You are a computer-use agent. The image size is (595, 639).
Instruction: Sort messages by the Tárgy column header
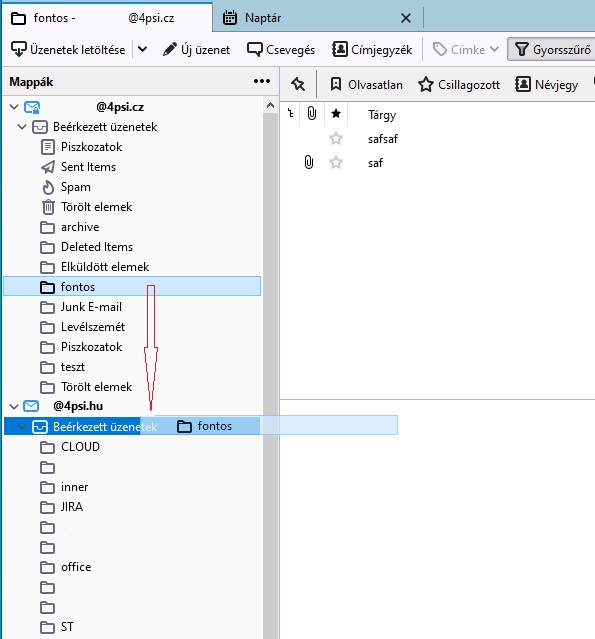(x=382, y=115)
